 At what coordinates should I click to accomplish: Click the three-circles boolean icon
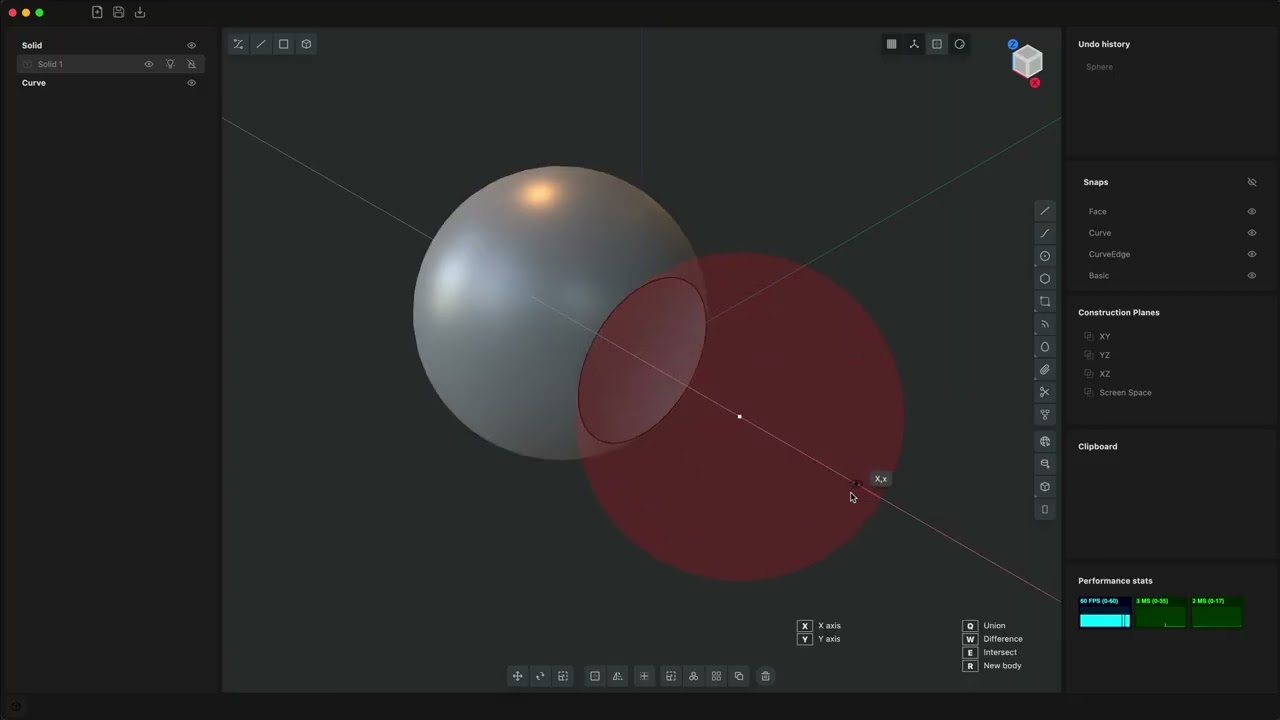(x=693, y=676)
